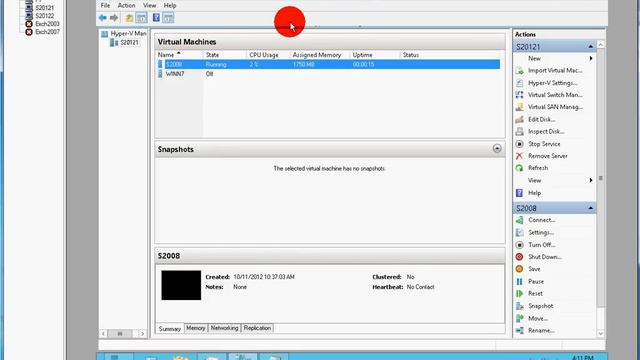Click the Show/Hide Console Tree toolbar icon

pyautogui.click(x=142, y=18)
